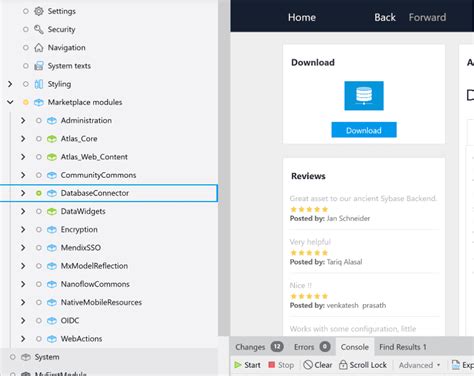Expand the DatabaseConnector module
474x376 pixels.
point(23,193)
